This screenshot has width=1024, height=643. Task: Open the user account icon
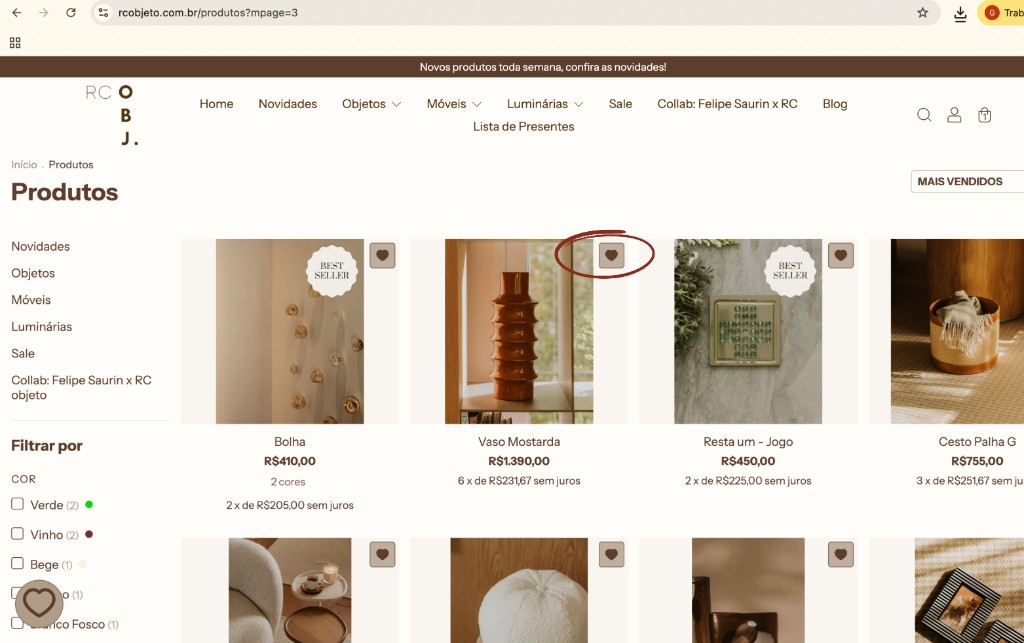(954, 115)
